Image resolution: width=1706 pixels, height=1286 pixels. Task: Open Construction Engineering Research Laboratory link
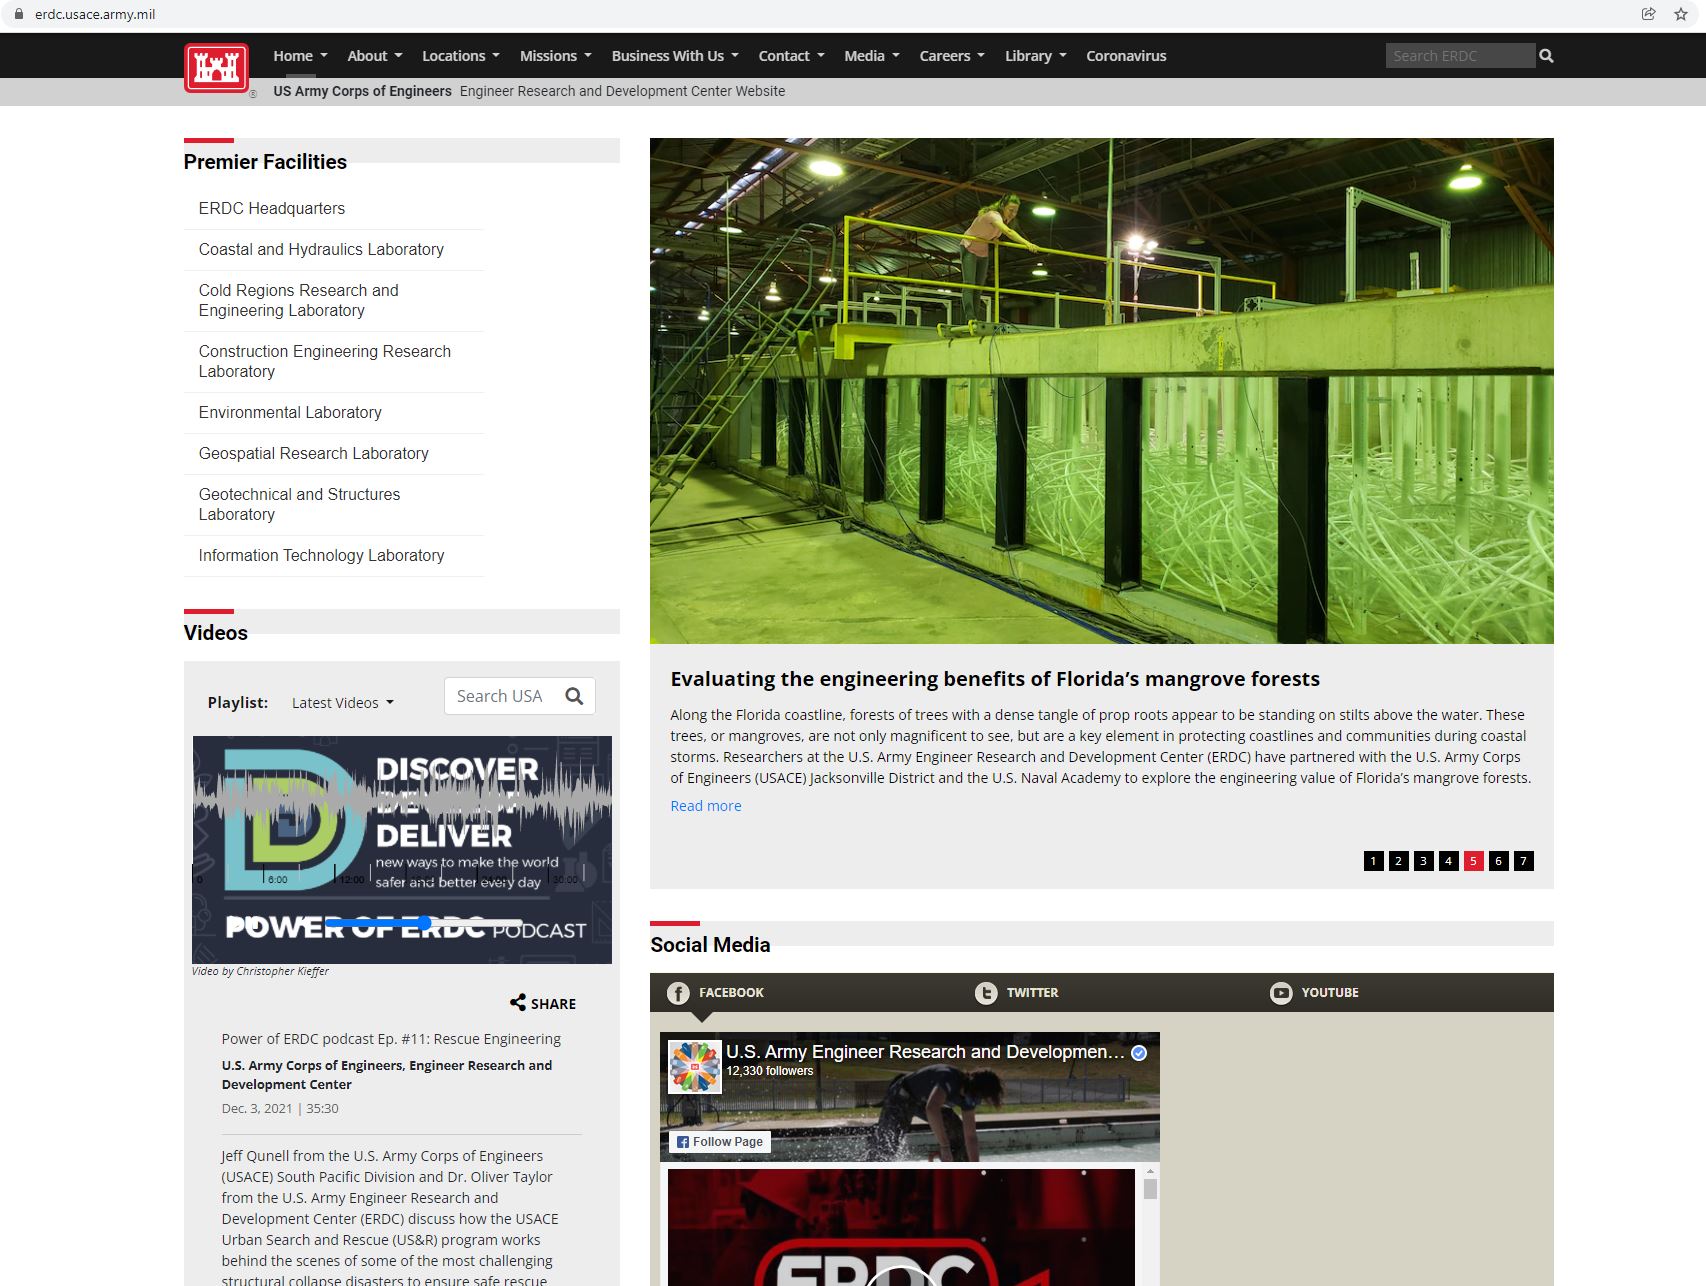click(325, 361)
